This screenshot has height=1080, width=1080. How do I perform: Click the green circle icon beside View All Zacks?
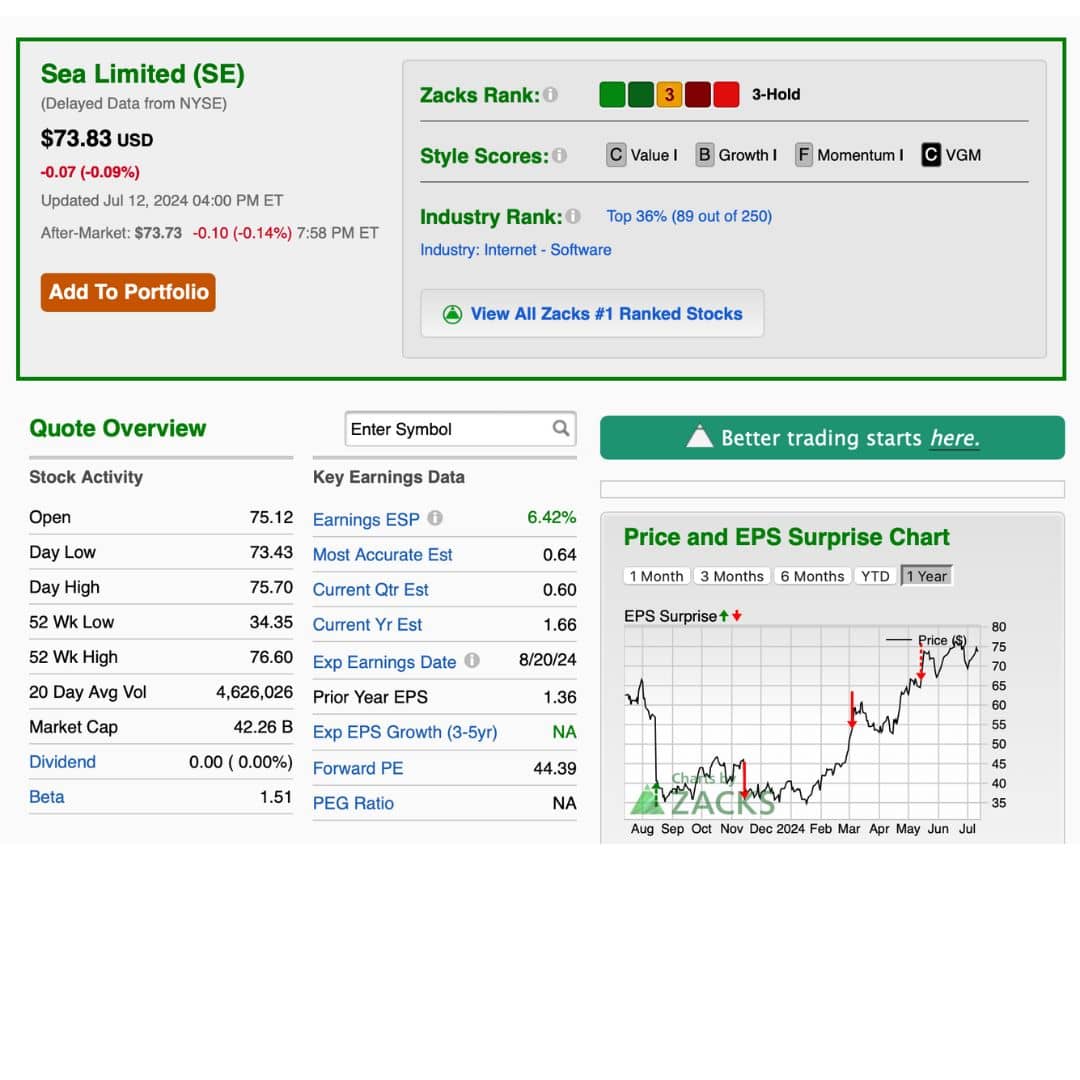click(452, 314)
